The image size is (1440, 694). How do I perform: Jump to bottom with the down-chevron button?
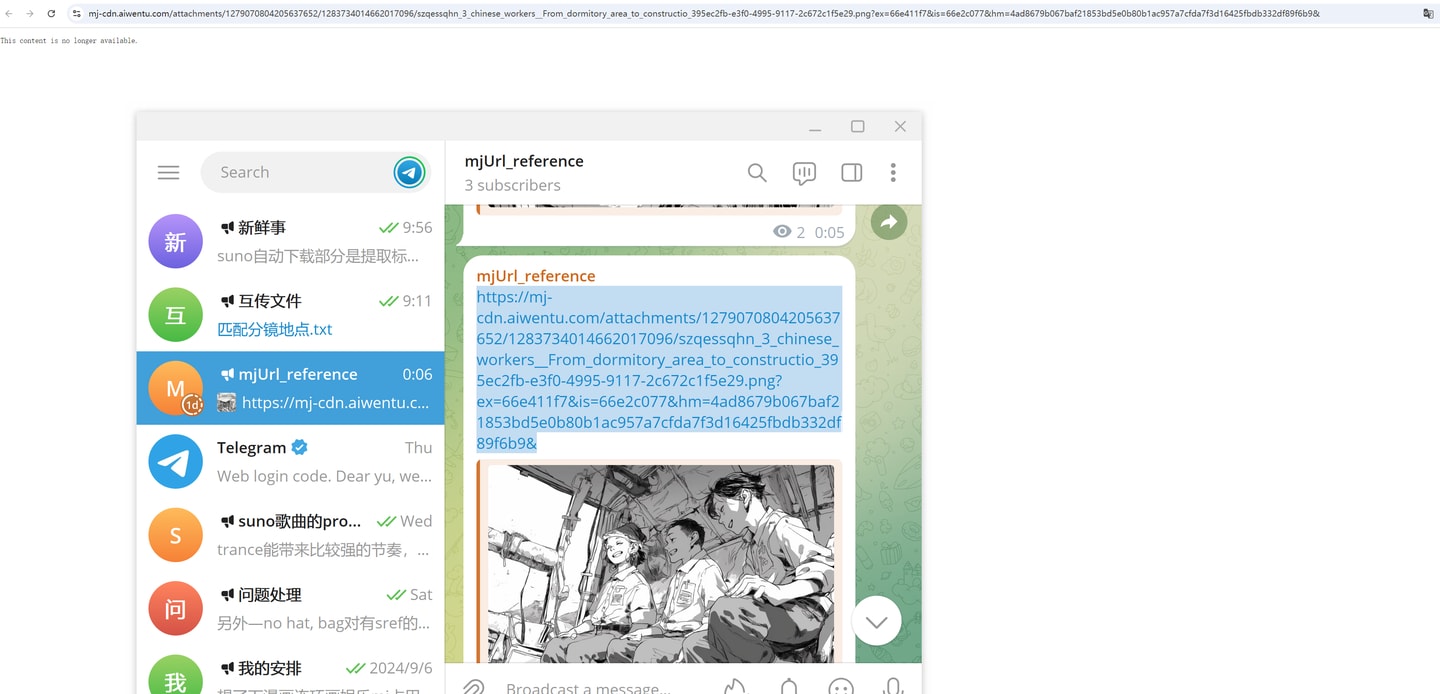(876, 622)
